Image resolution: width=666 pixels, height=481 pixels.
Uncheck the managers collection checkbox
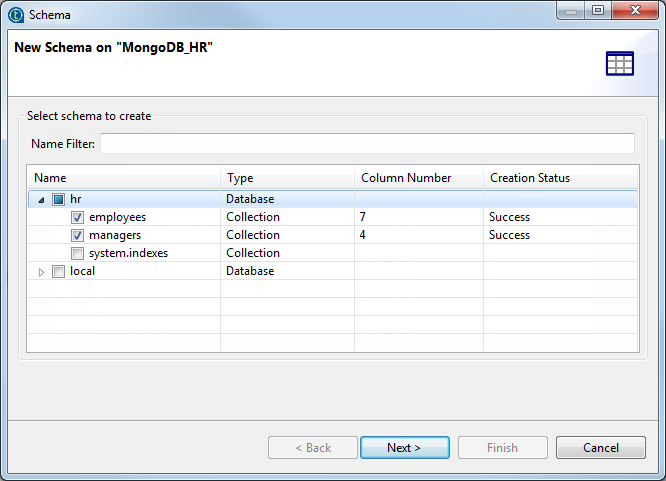[77, 235]
